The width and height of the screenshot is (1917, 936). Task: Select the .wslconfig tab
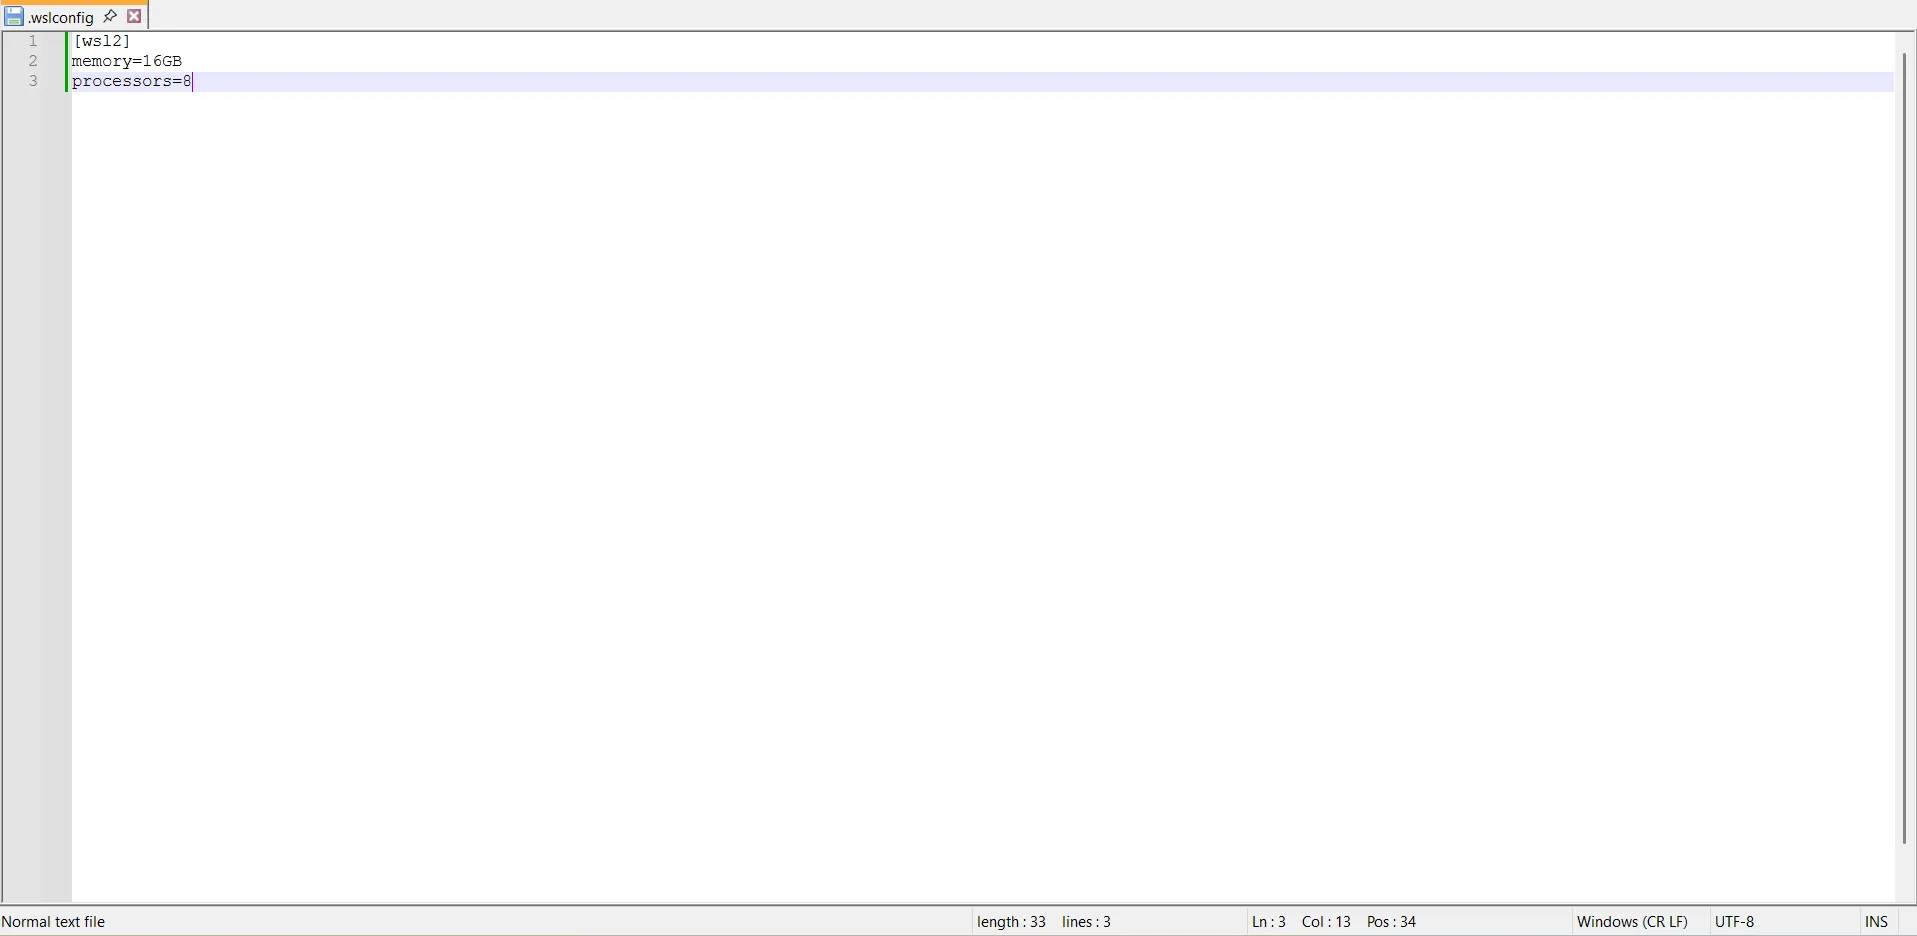[x=60, y=16]
